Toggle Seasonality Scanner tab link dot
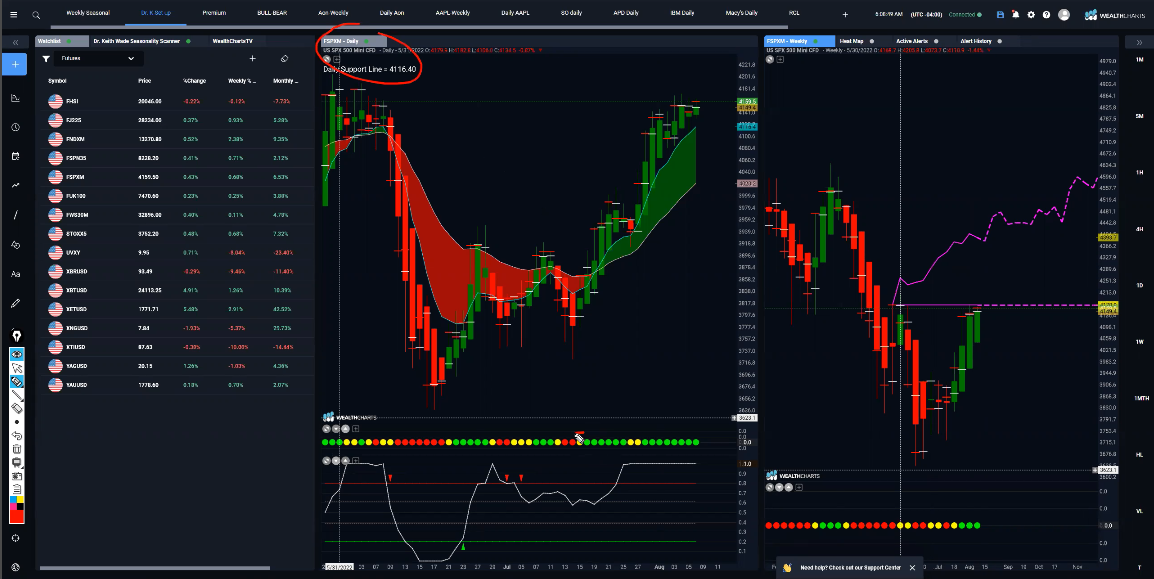 click(188, 41)
